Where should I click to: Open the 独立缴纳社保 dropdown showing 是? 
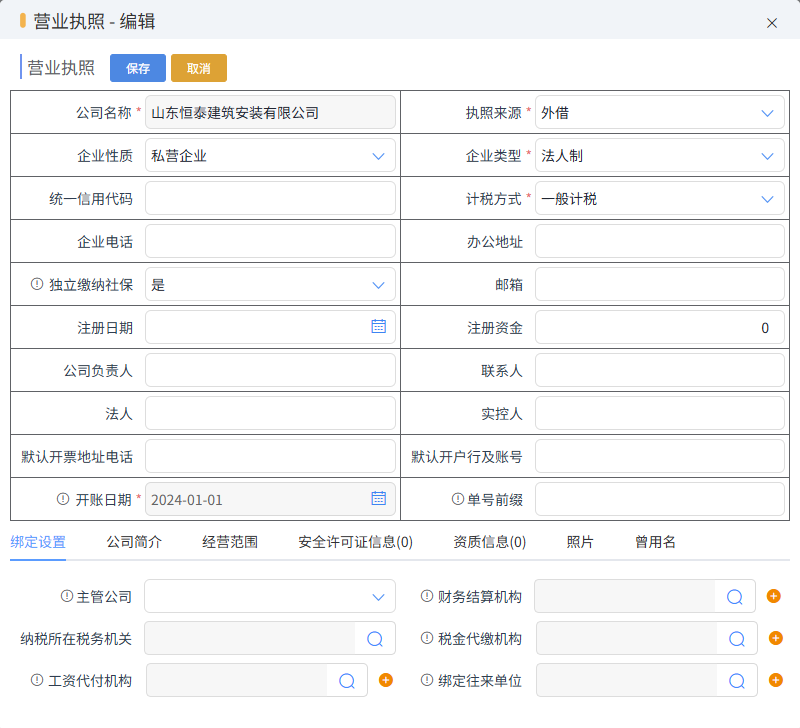[270, 285]
